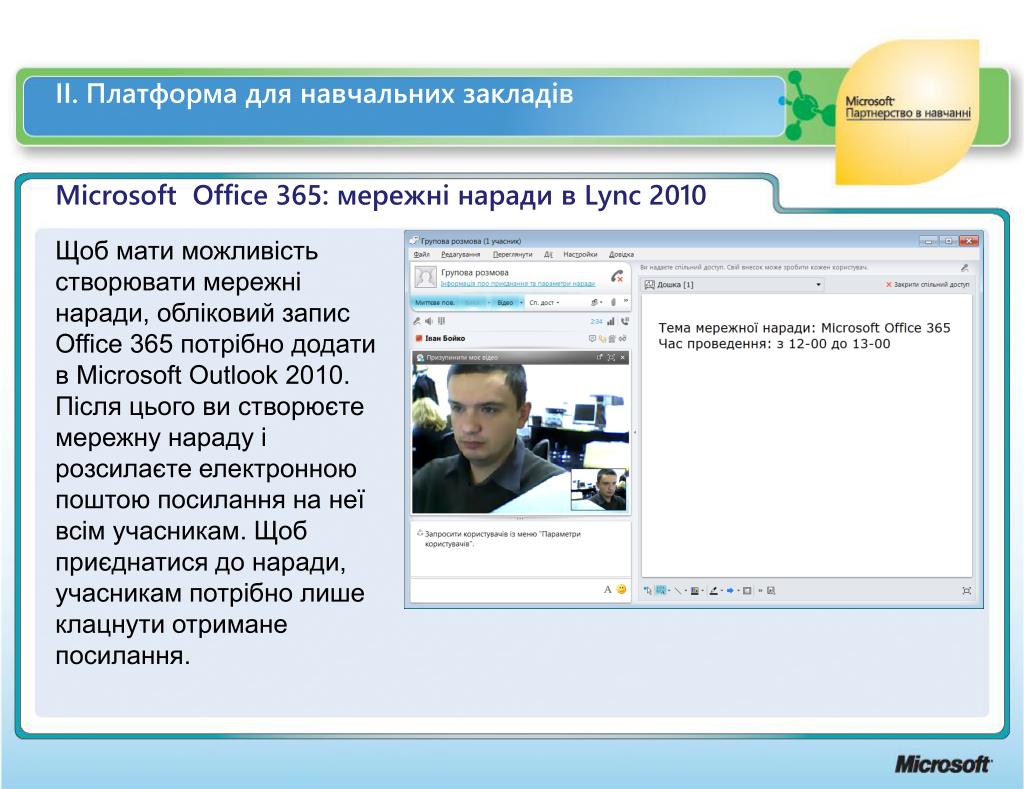This screenshot has width=1024, height=789.
Task: Open the Файл menu
Action: 421,254
